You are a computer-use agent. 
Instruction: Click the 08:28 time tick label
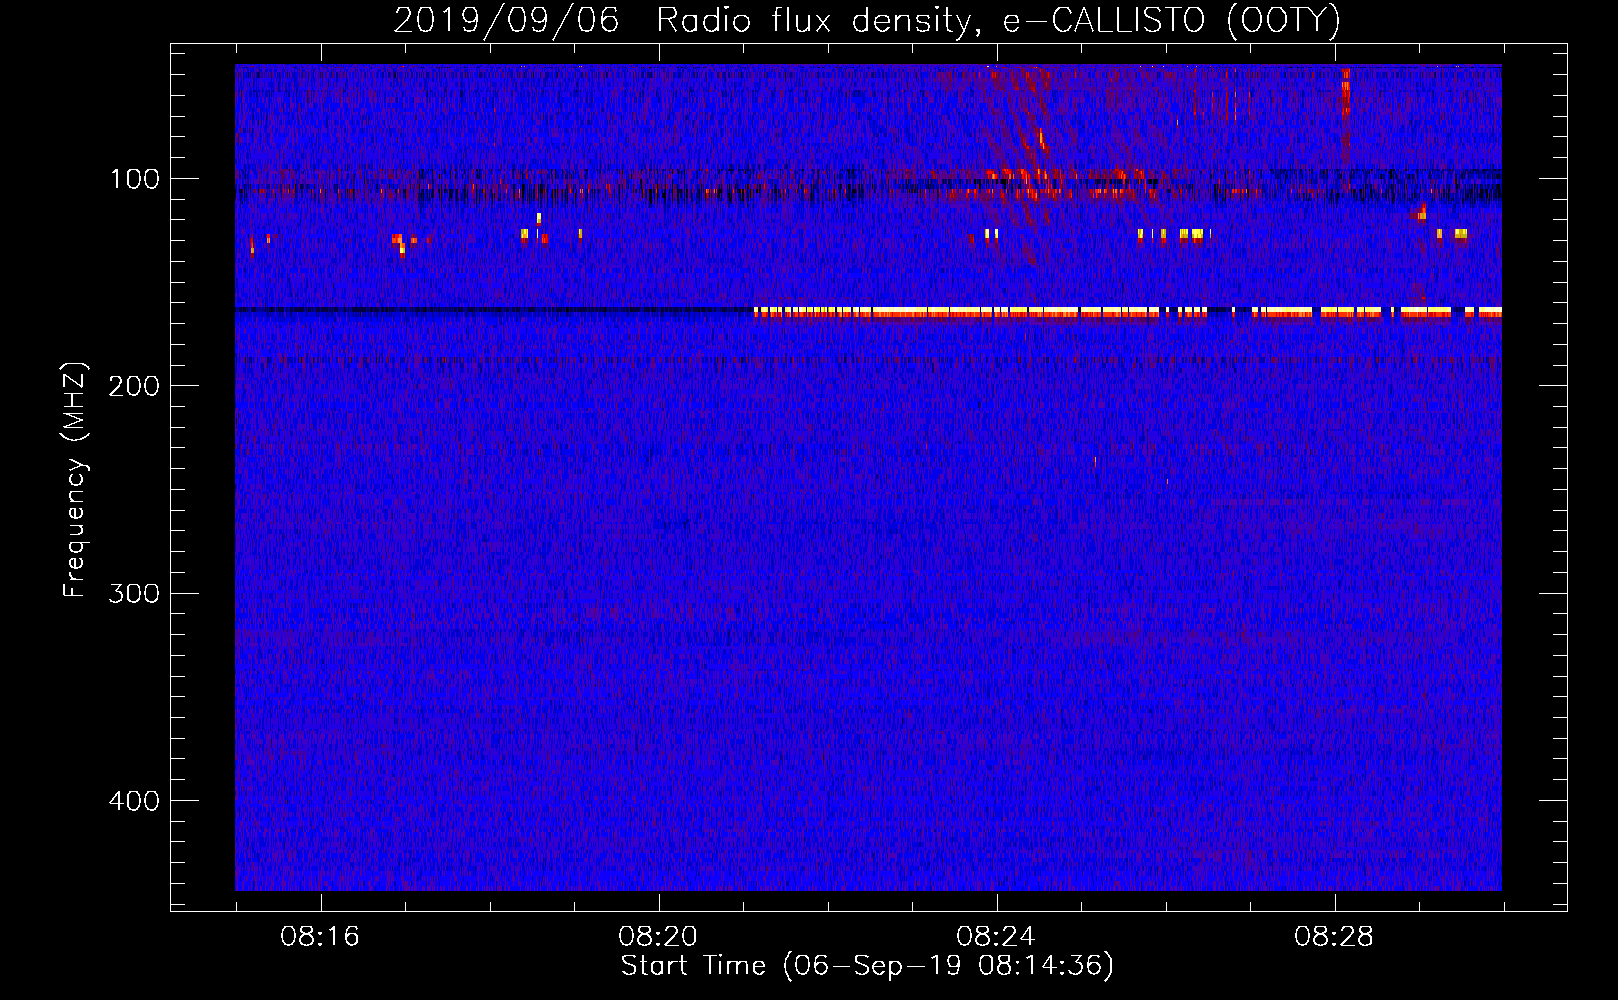[x=1334, y=937]
